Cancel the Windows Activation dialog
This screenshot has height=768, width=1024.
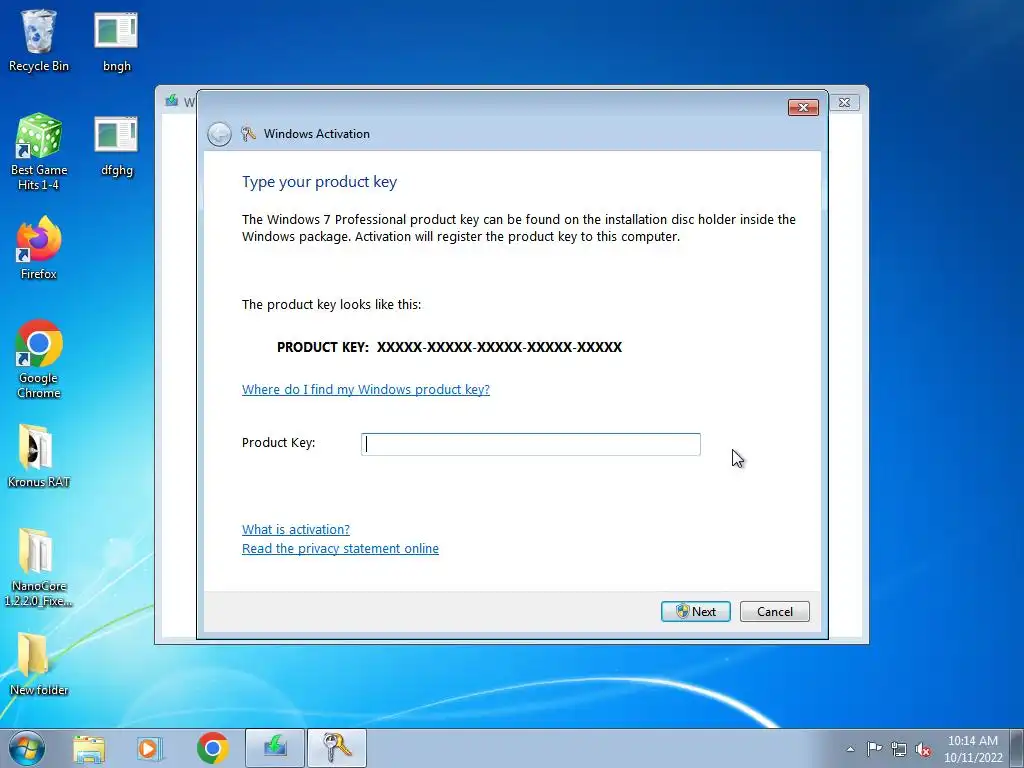pyautogui.click(x=775, y=611)
